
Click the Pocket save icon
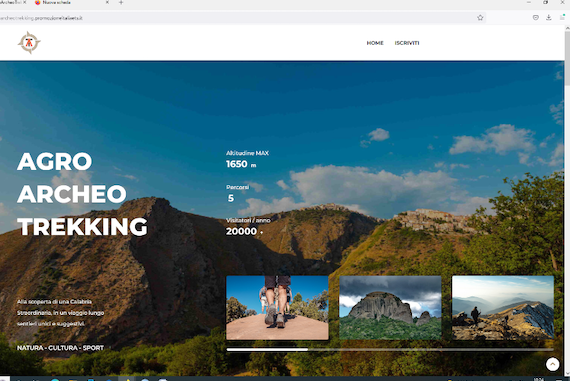pyautogui.click(x=535, y=17)
